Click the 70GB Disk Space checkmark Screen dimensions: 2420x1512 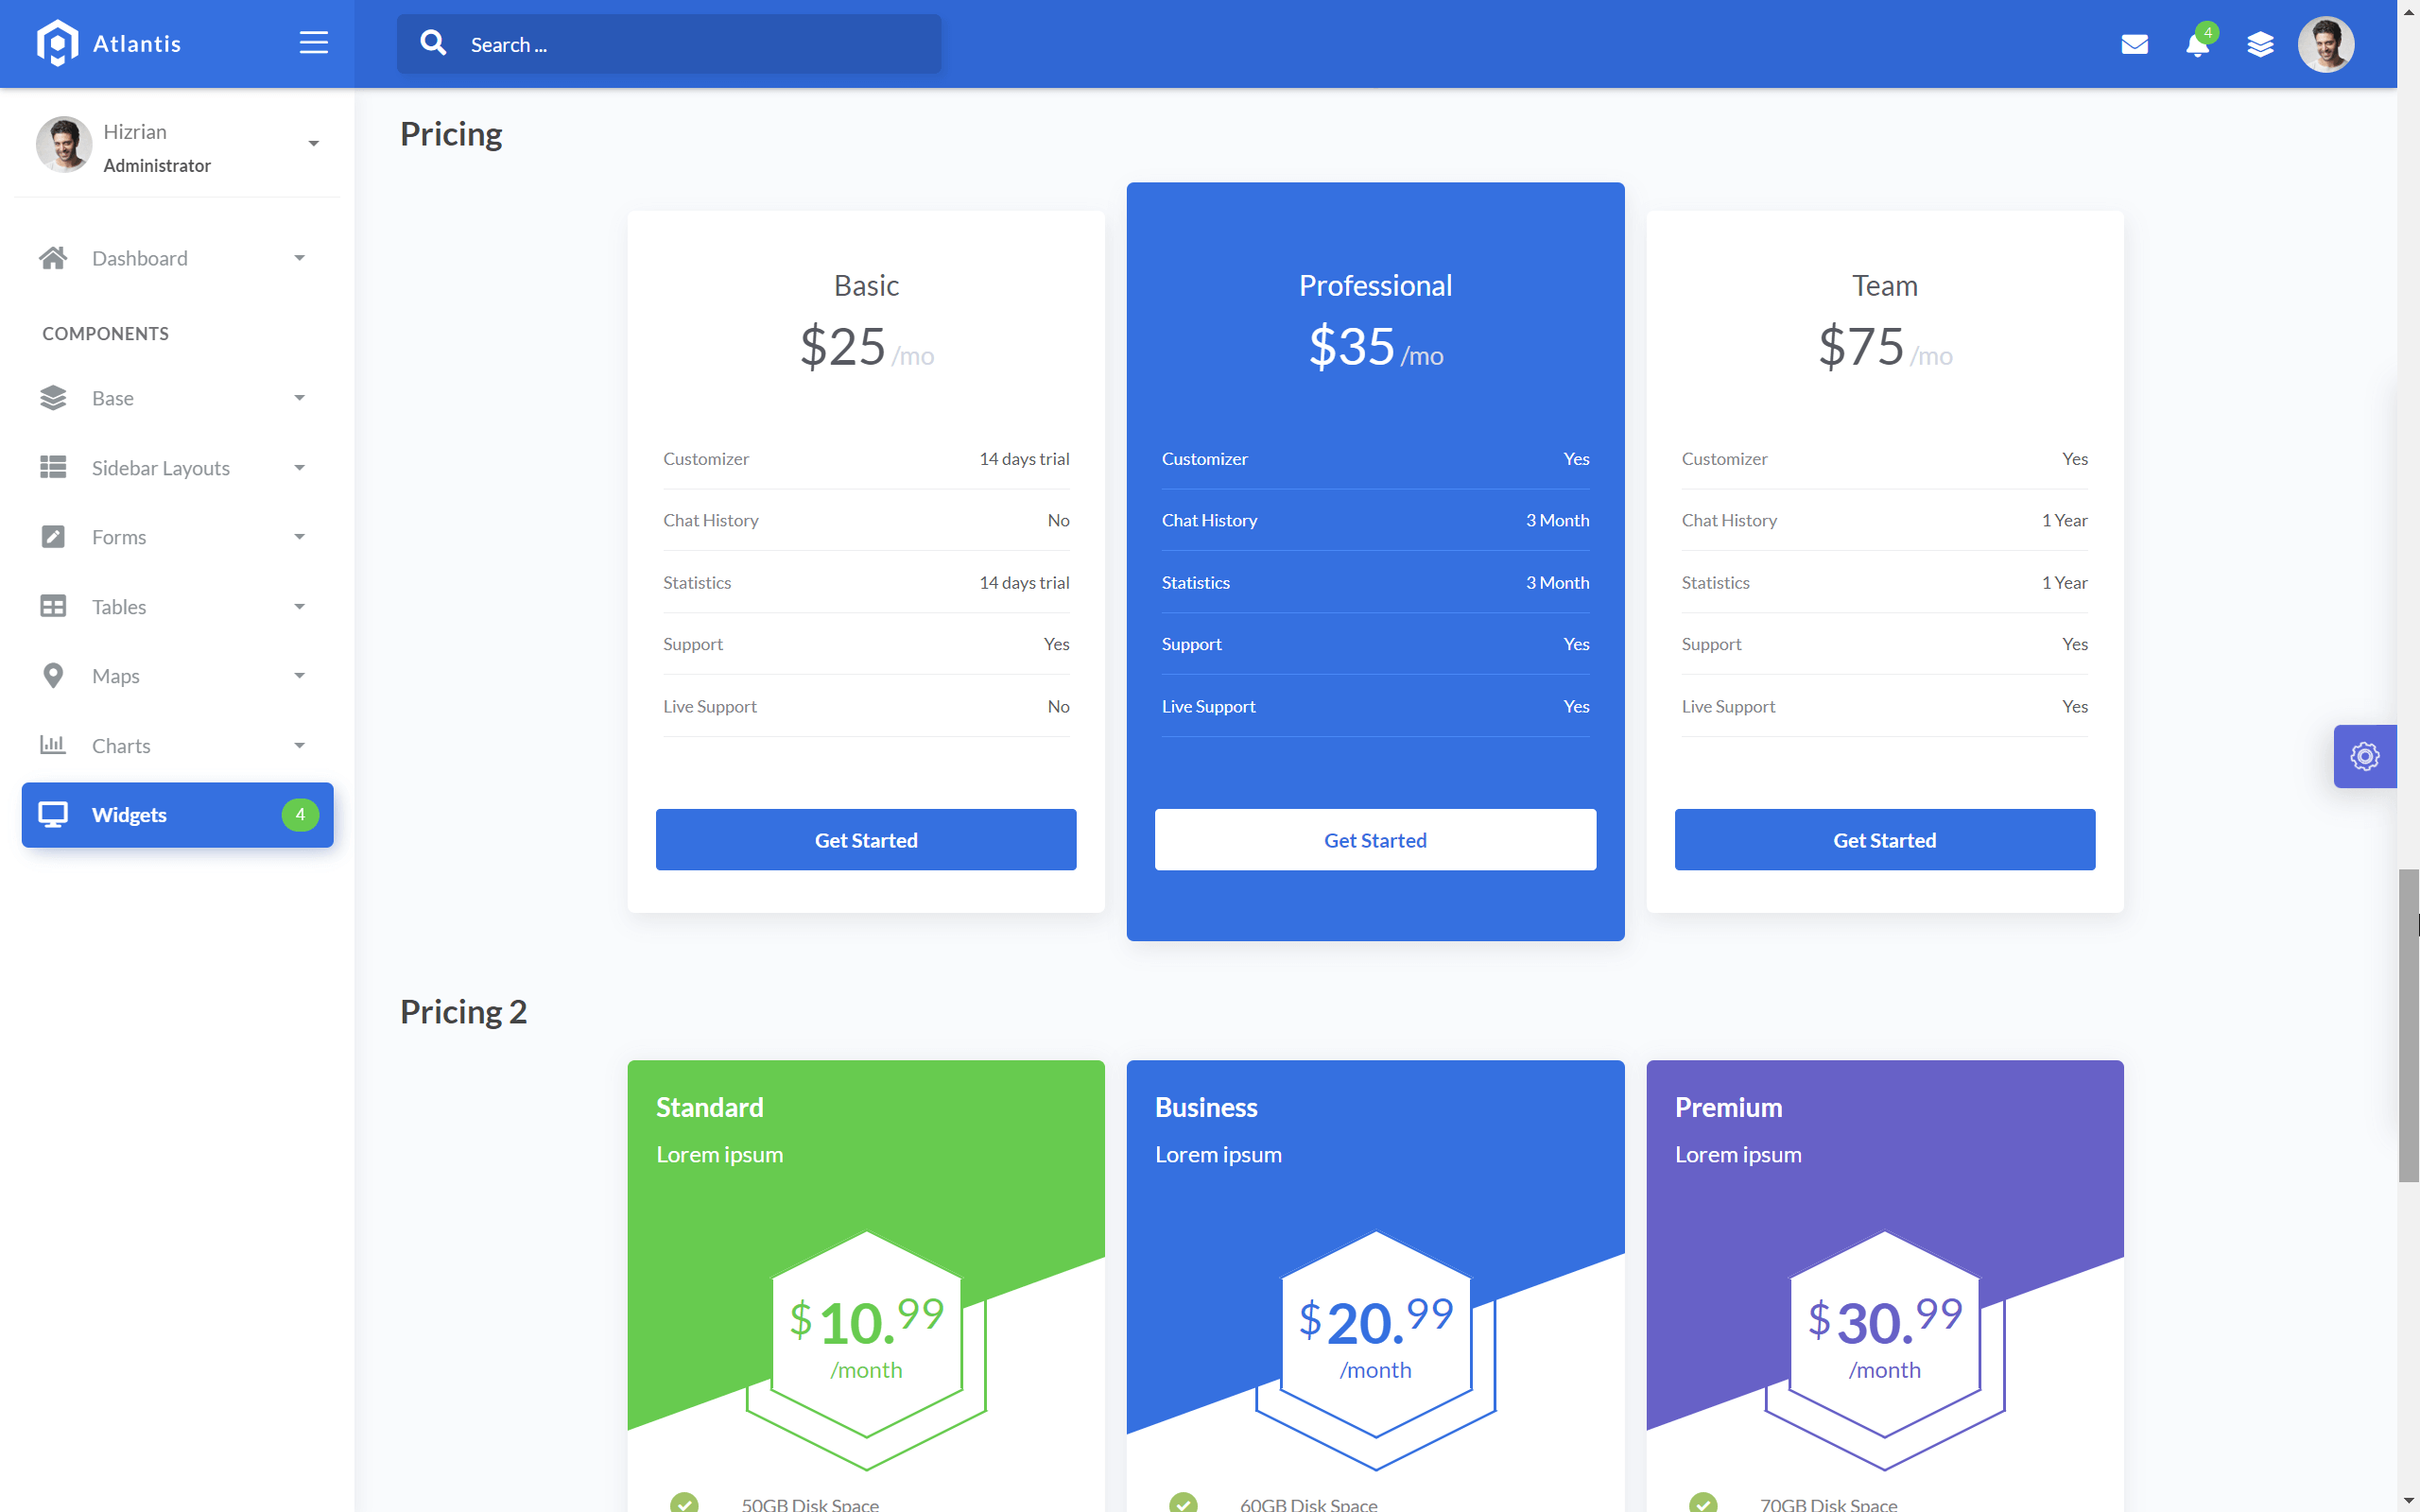coord(1703,1502)
